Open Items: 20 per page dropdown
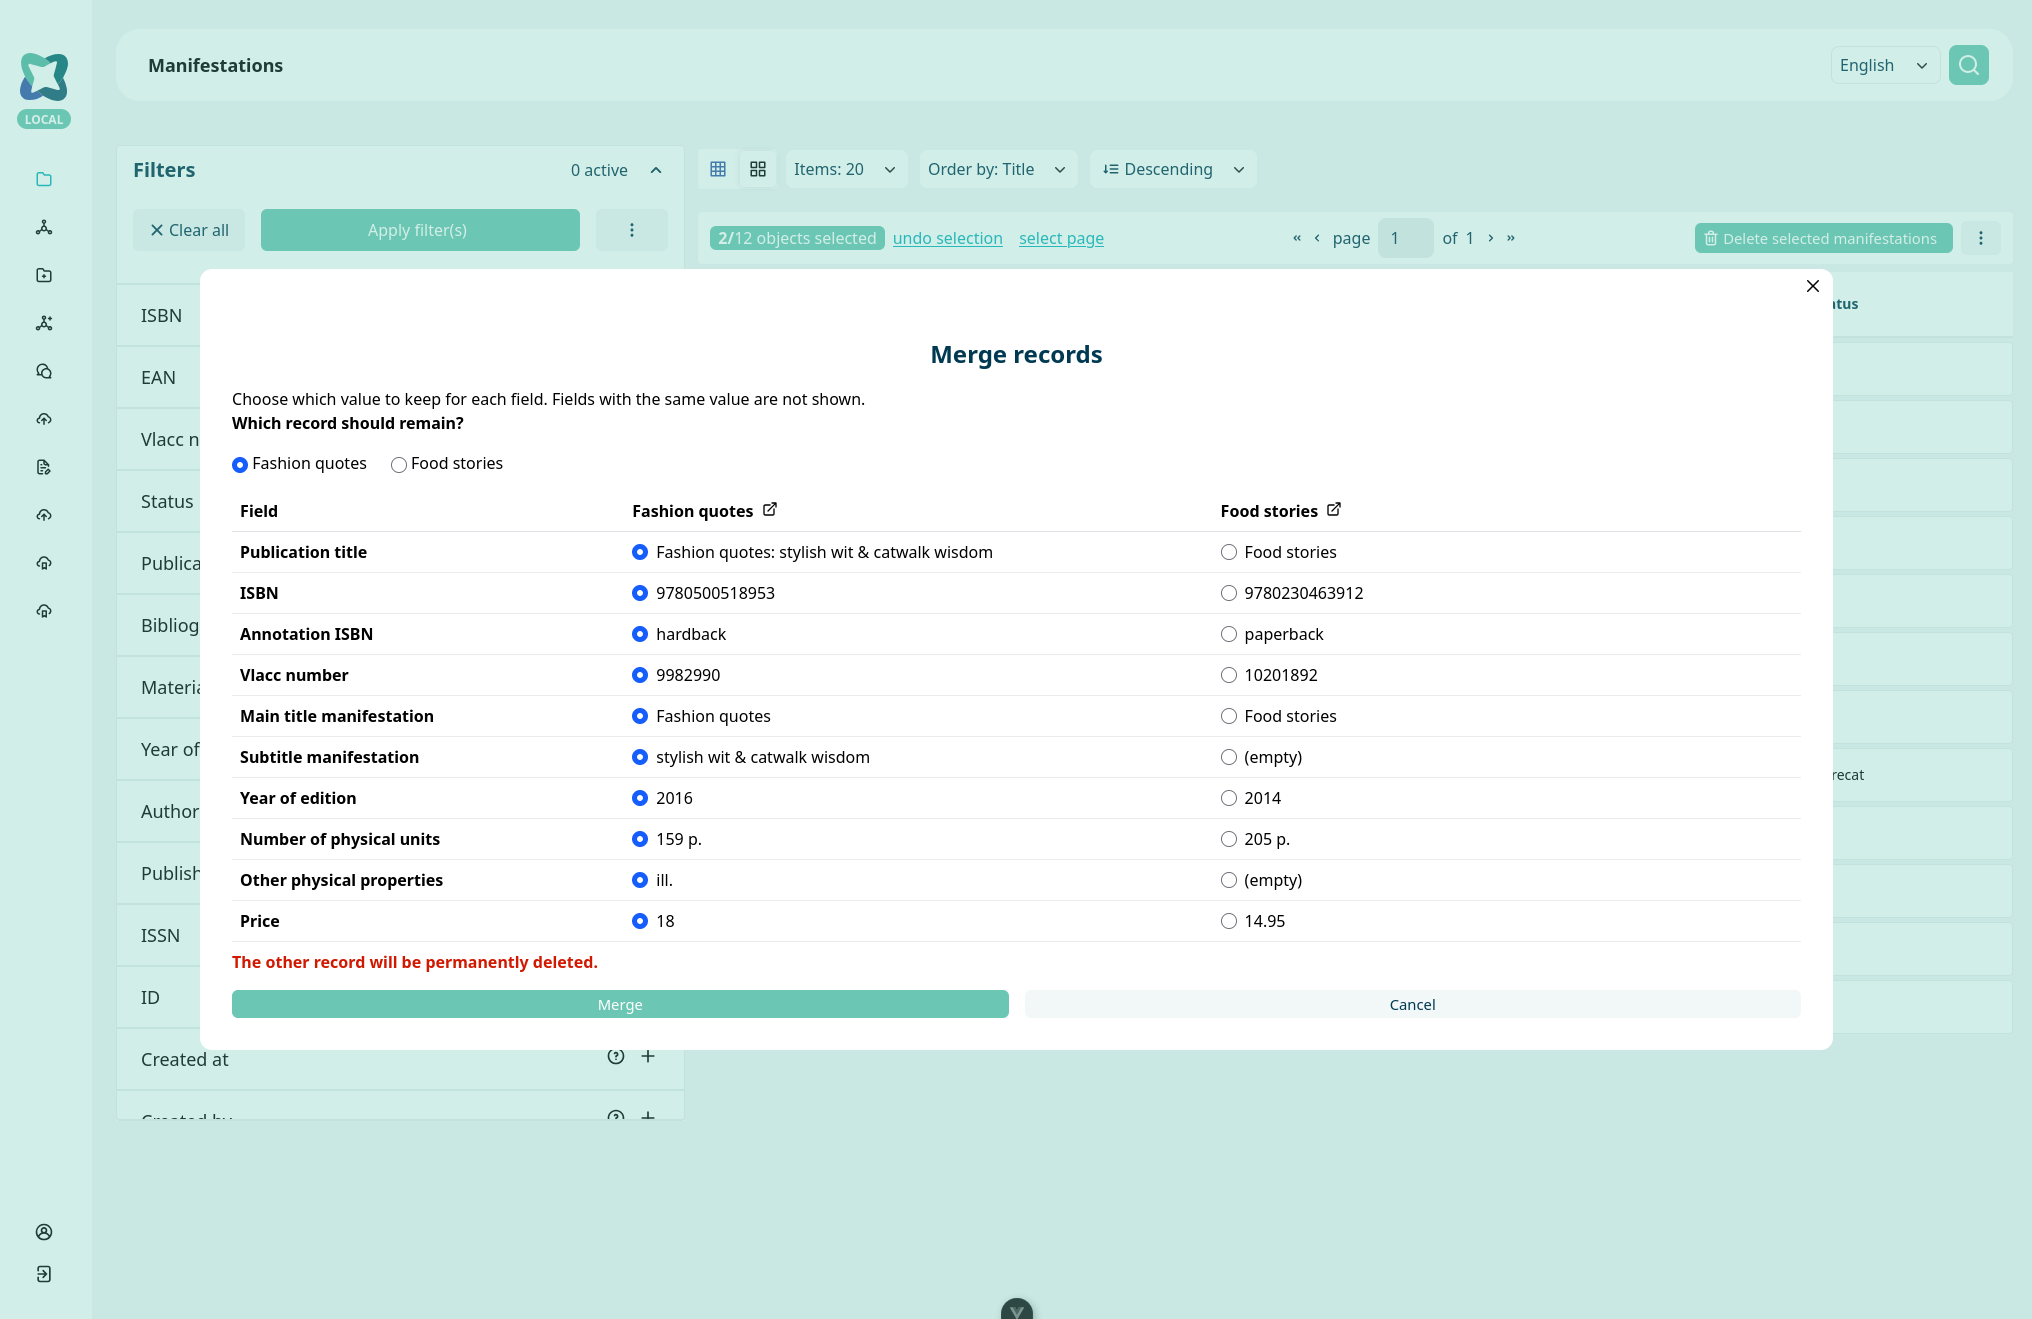This screenshot has width=2032, height=1319. point(846,169)
